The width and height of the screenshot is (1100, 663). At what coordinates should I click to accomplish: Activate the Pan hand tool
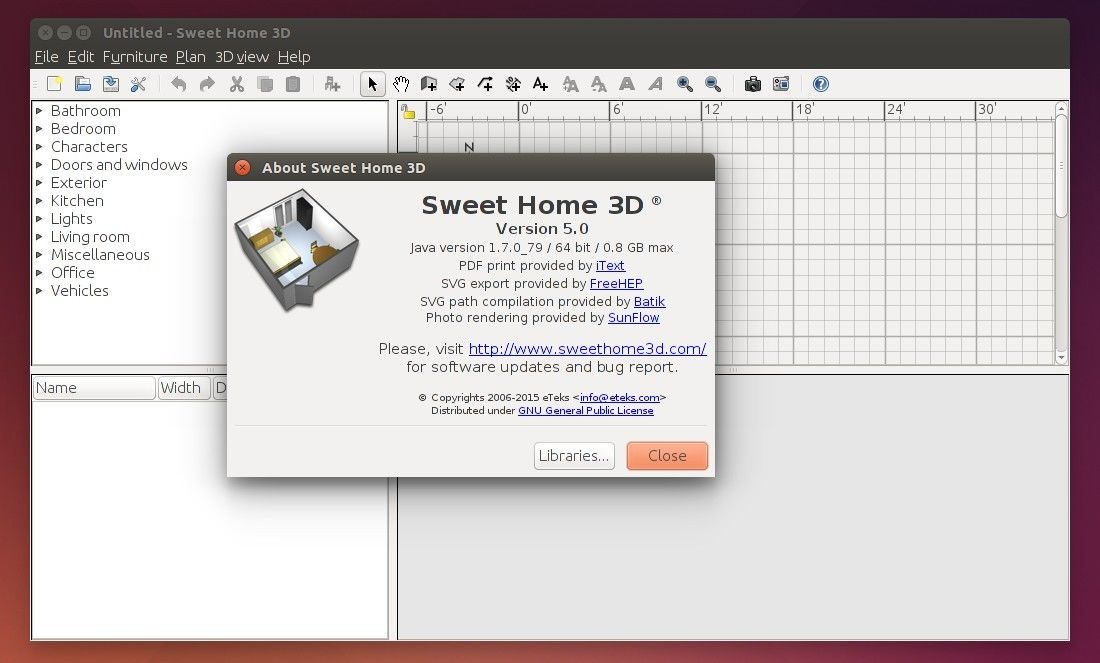(401, 84)
